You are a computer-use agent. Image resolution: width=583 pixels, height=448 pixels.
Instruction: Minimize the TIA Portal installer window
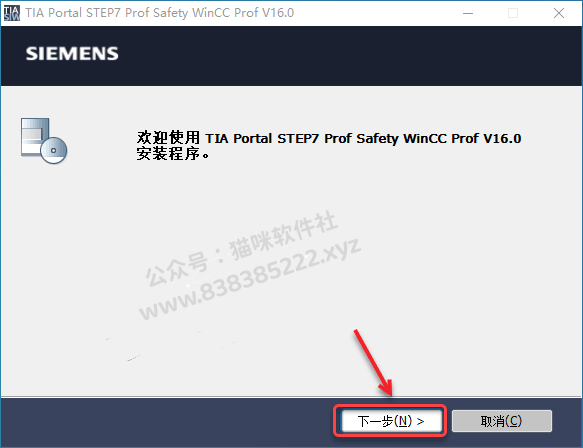(x=468, y=13)
